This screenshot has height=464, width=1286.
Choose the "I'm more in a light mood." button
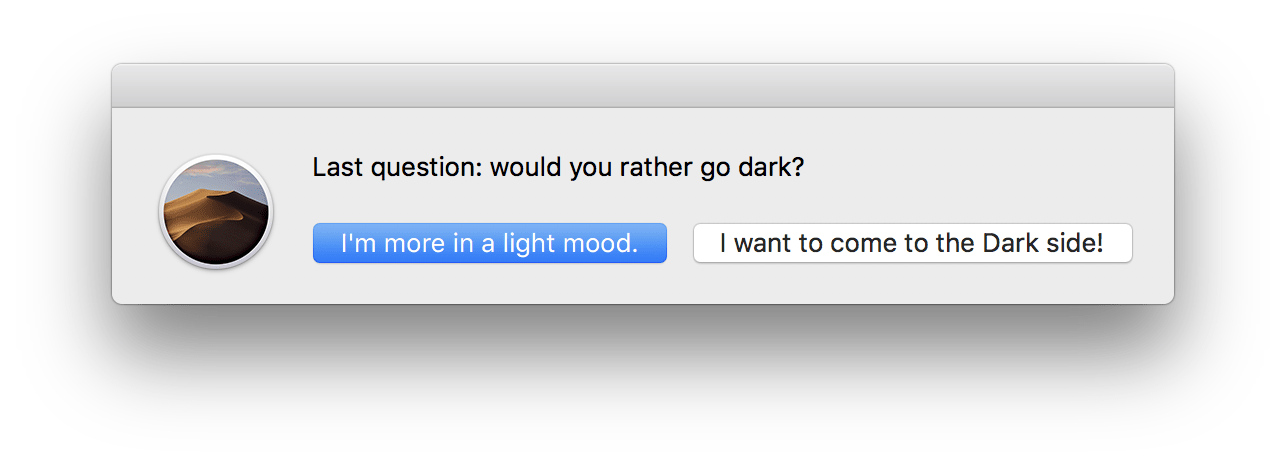click(x=489, y=243)
